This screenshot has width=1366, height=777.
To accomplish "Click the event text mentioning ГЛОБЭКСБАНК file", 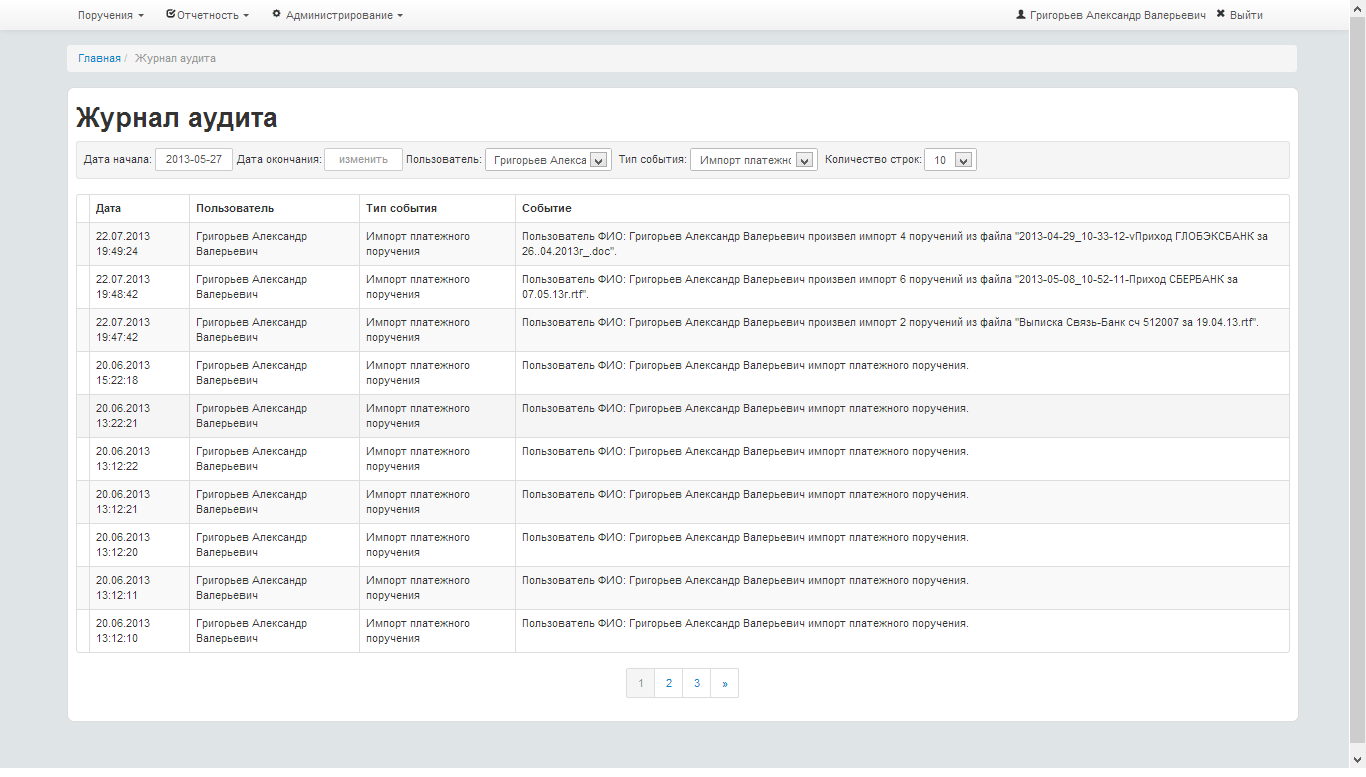I will click(x=895, y=244).
